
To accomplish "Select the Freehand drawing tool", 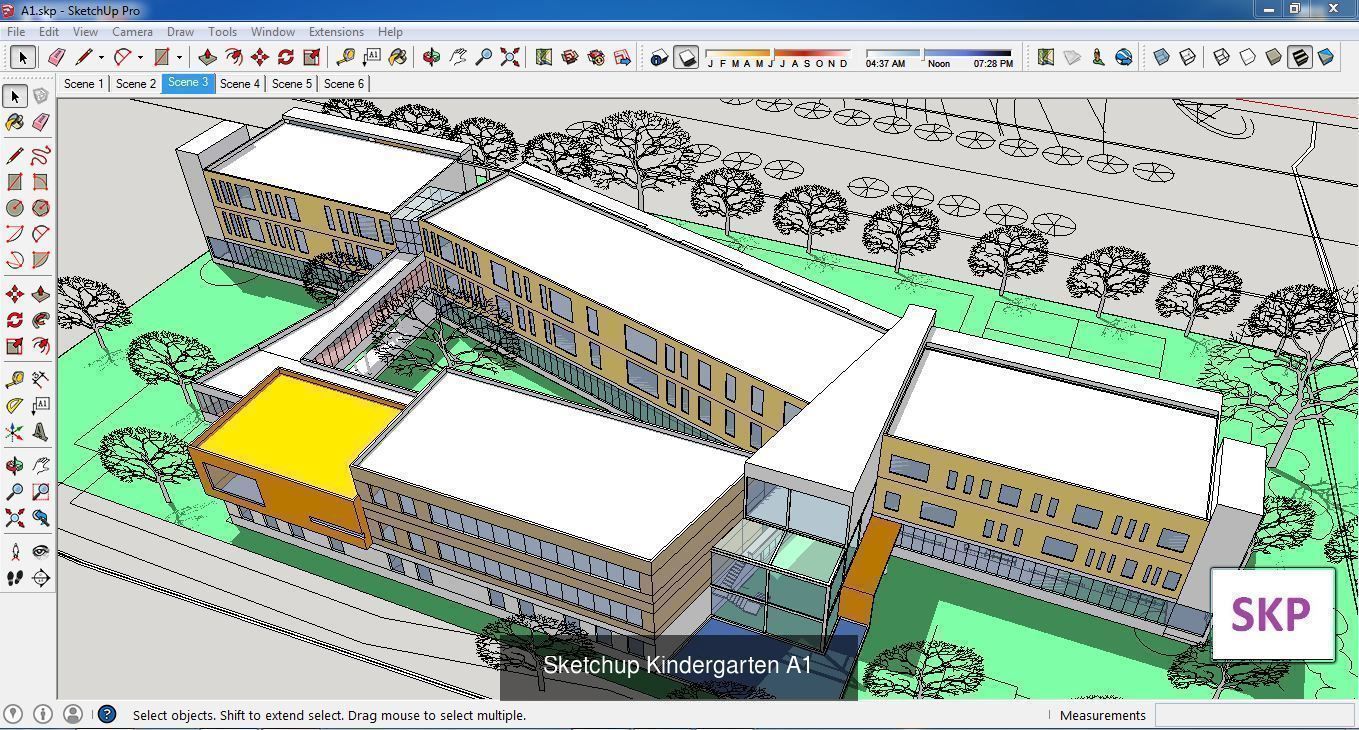I will (40, 155).
